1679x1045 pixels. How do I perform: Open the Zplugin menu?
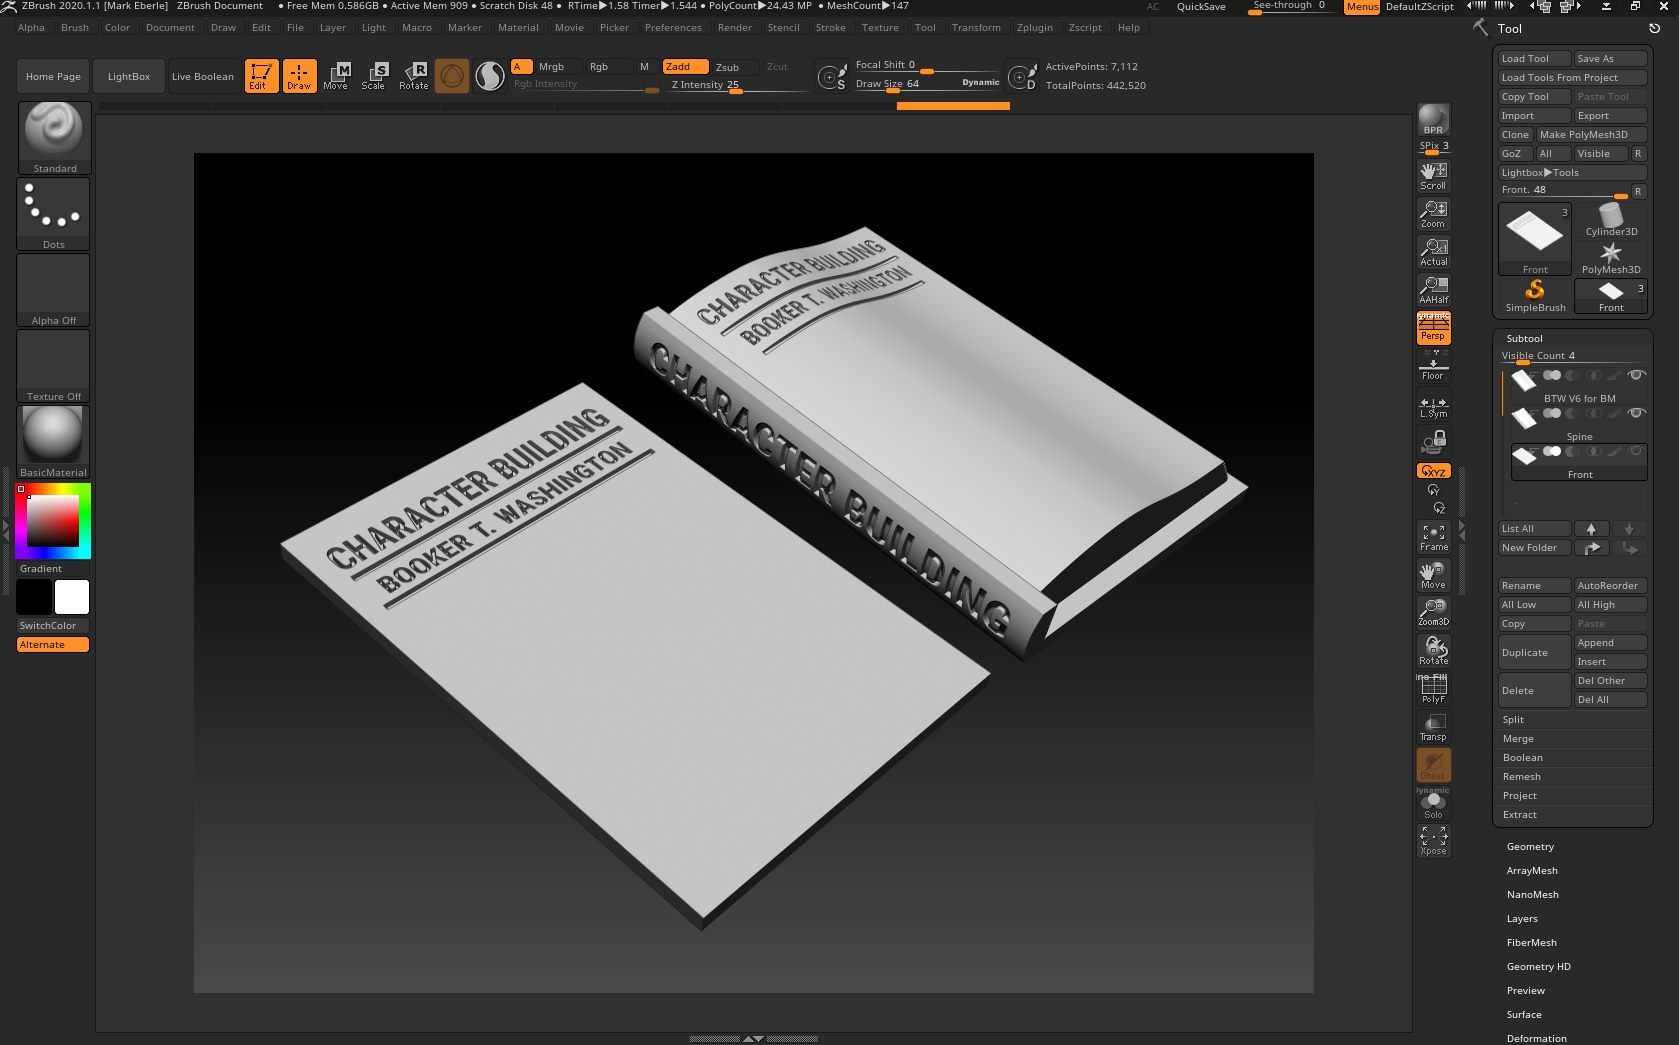click(1034, 28)
